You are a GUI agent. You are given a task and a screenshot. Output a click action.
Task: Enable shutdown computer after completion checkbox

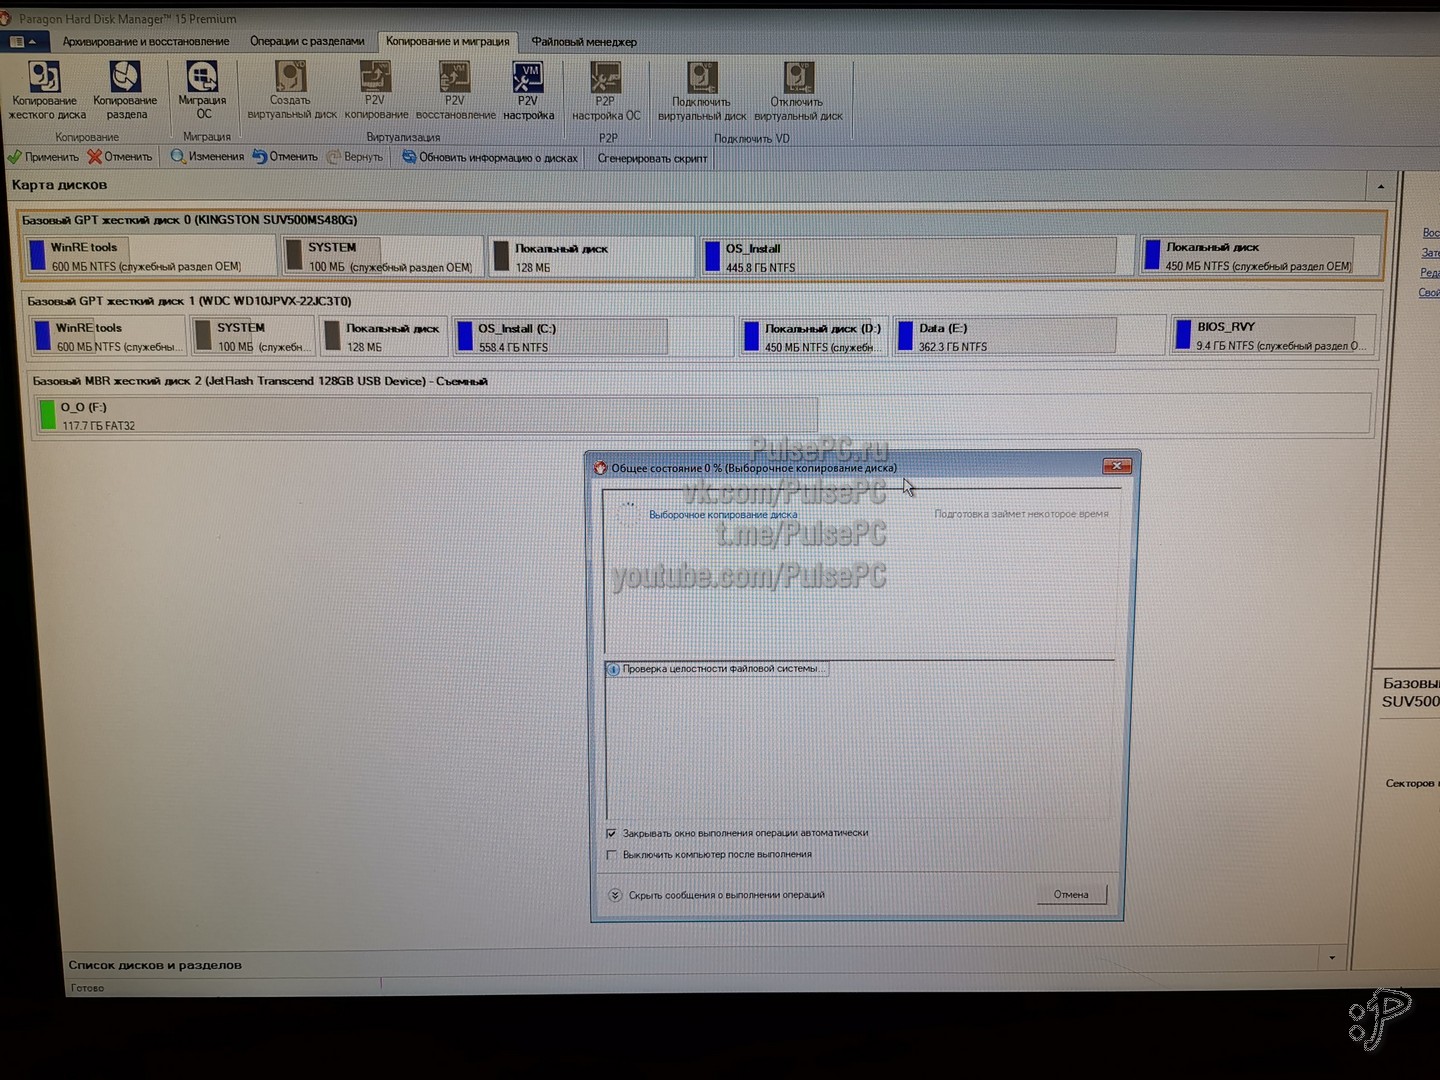(611, 855)
